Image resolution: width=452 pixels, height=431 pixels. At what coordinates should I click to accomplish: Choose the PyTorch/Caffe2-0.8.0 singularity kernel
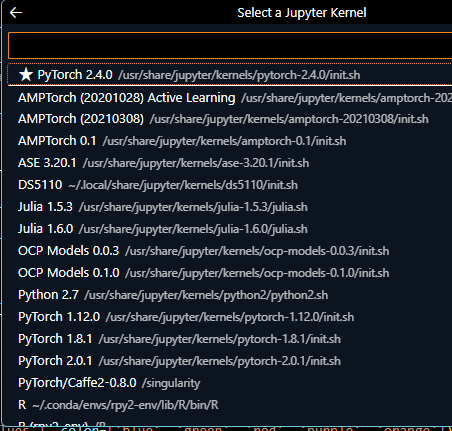pos(230,383)
